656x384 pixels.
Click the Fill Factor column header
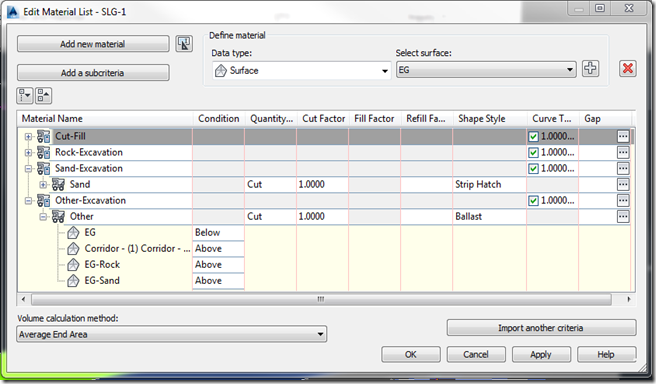pyautogui.click(x=375, y=119)
